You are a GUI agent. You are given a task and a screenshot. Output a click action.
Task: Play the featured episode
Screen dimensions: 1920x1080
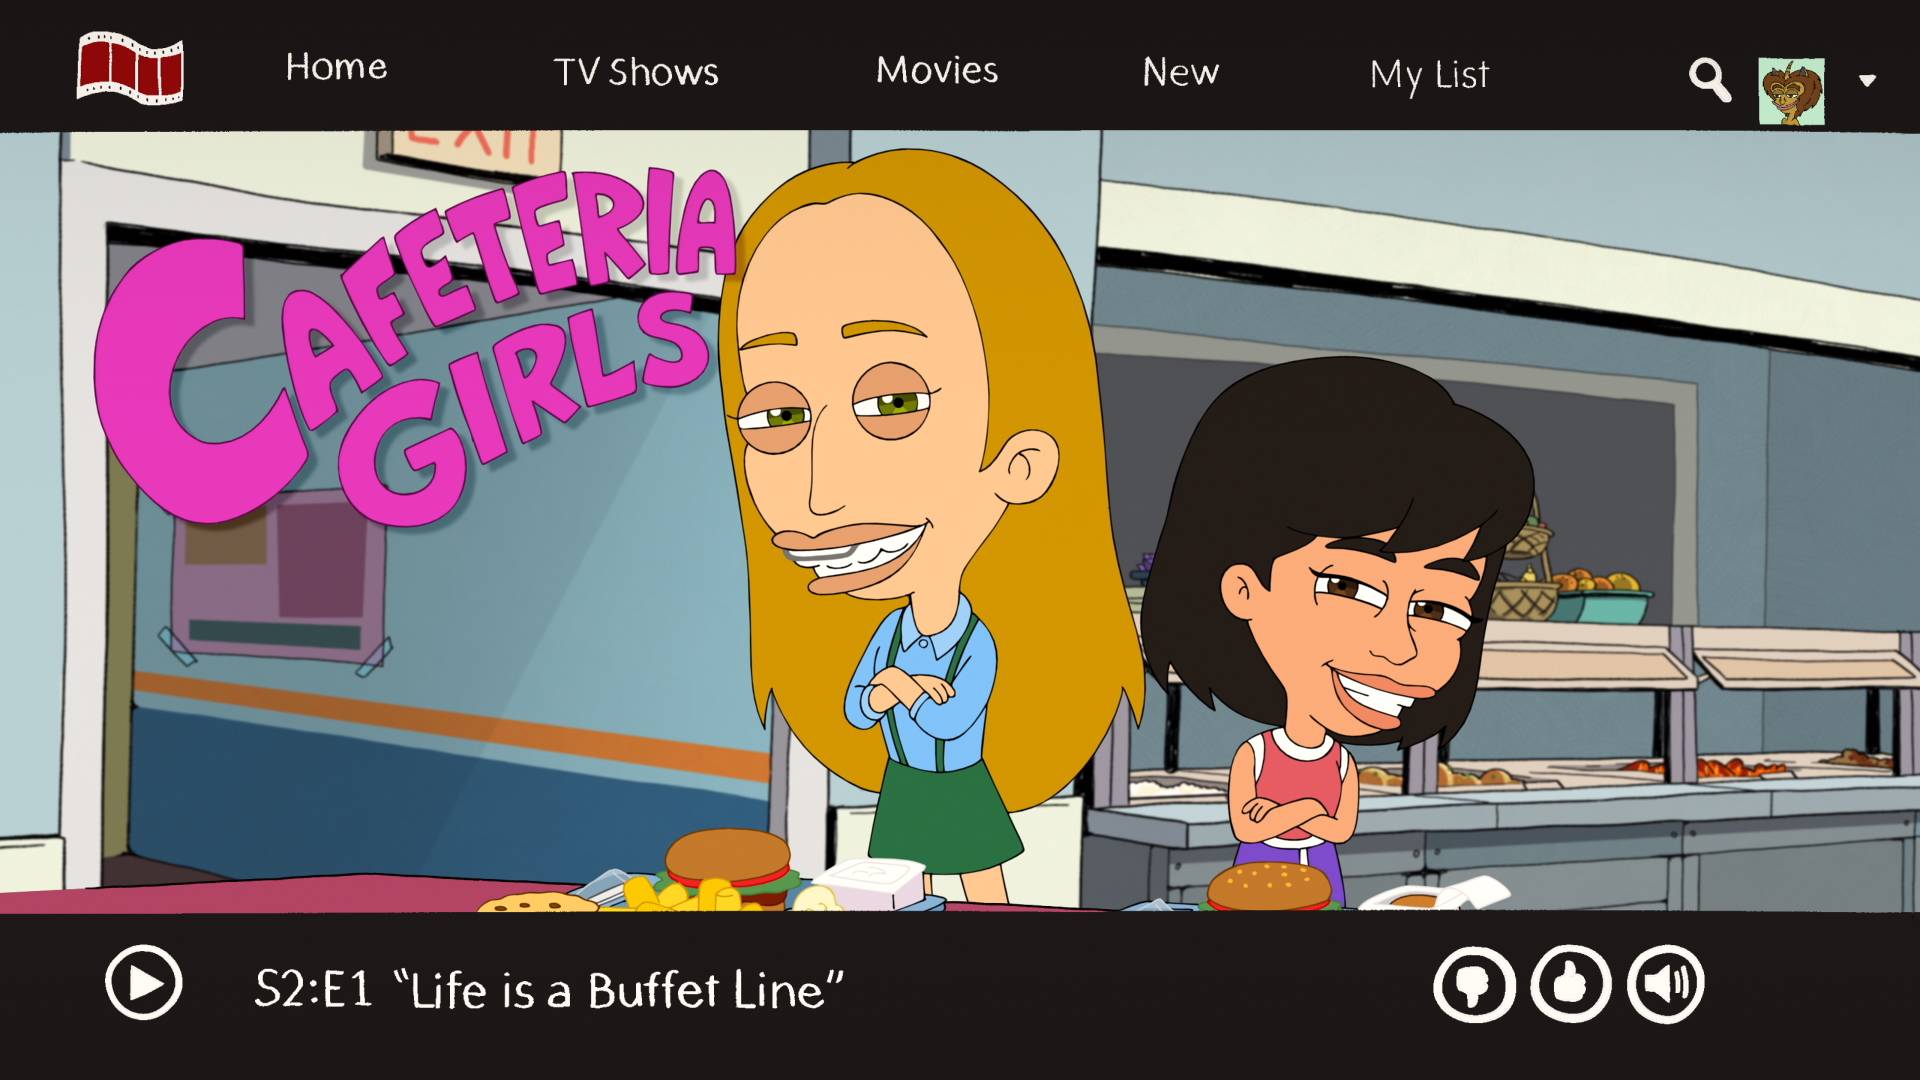tap(143, 983)
